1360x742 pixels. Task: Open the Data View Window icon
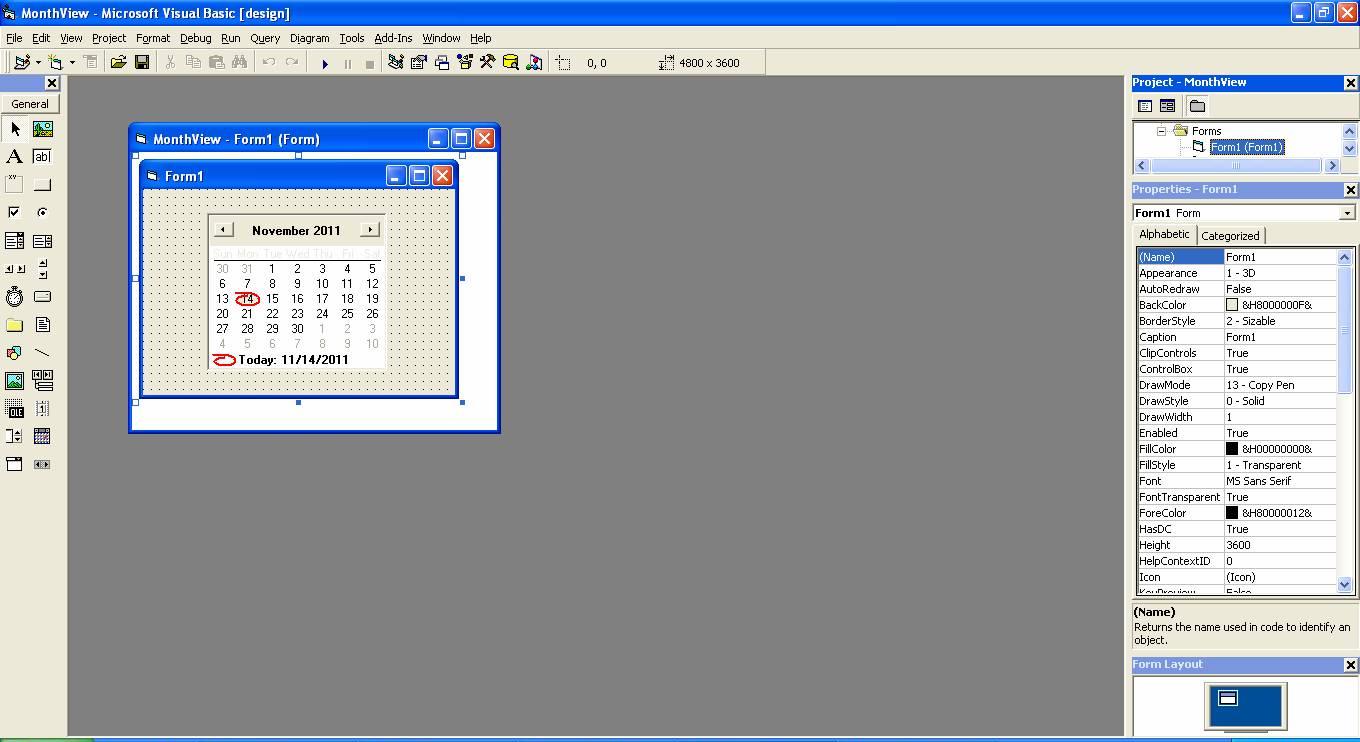(x=511, y=63)
